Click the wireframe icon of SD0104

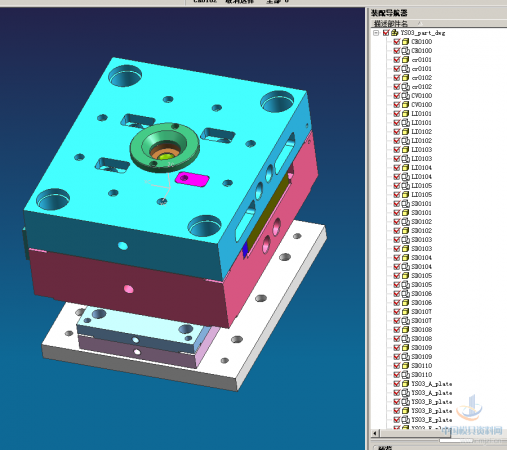click(x=405, y=267)
